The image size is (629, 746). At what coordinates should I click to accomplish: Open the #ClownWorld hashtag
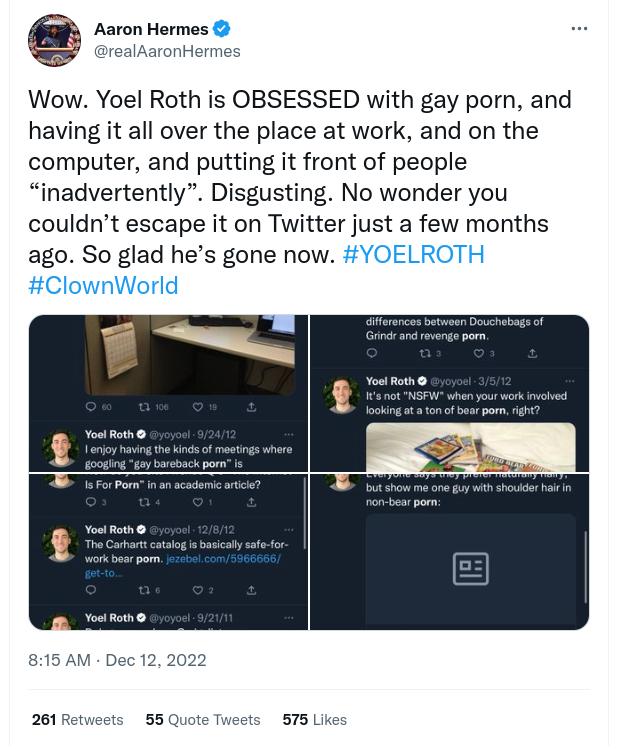coord(104,285)
